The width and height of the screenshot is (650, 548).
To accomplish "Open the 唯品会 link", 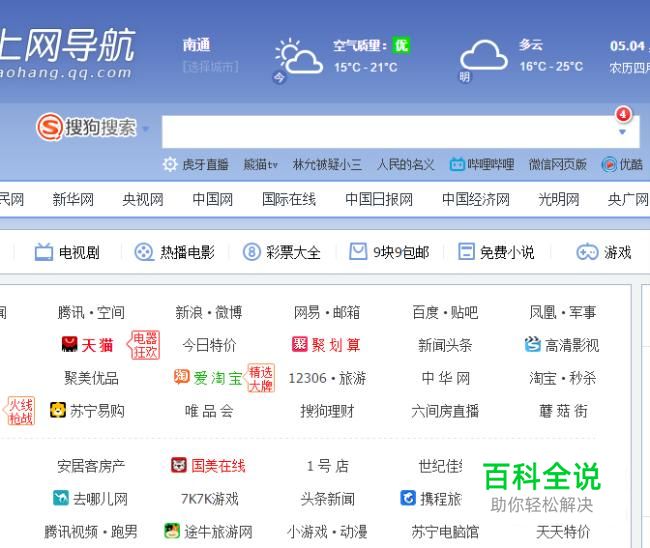I will (209, 411).
